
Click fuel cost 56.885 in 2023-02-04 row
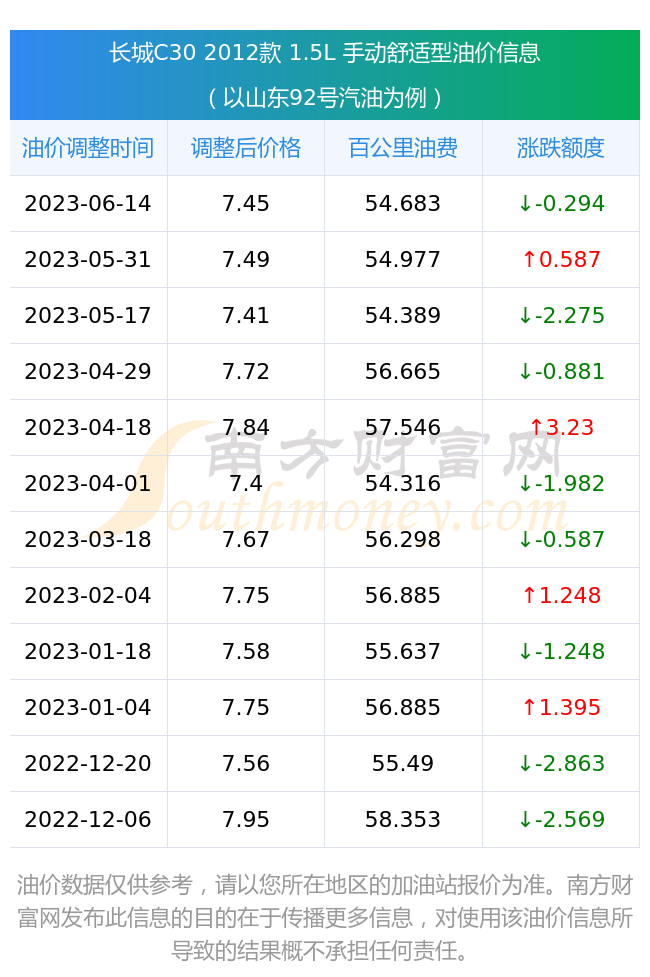403,596
